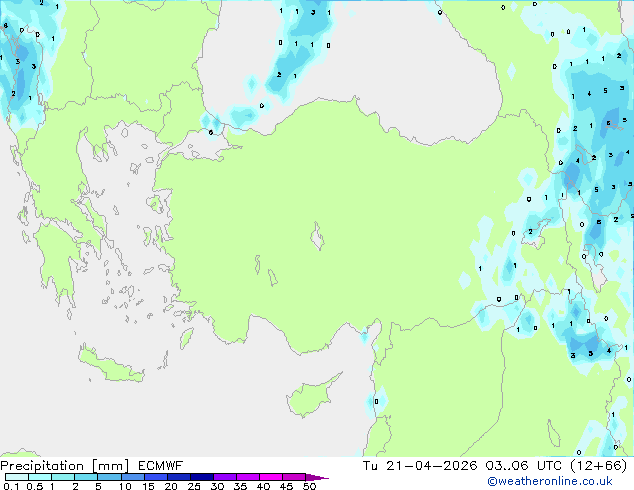Click the island of Crete on the map

[x=110, y=365]
